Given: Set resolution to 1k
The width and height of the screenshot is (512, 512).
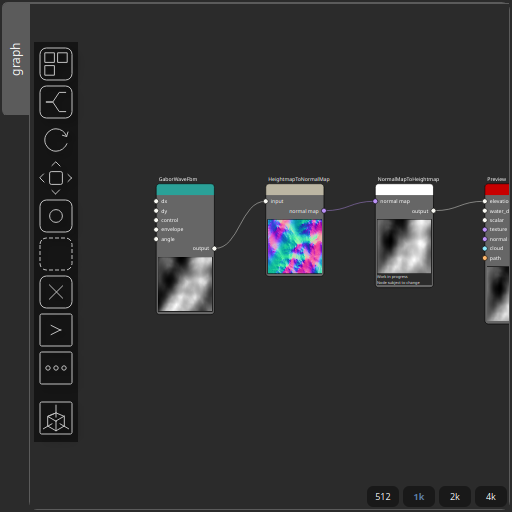Looking at the screenshot, I should click(419, 497).
